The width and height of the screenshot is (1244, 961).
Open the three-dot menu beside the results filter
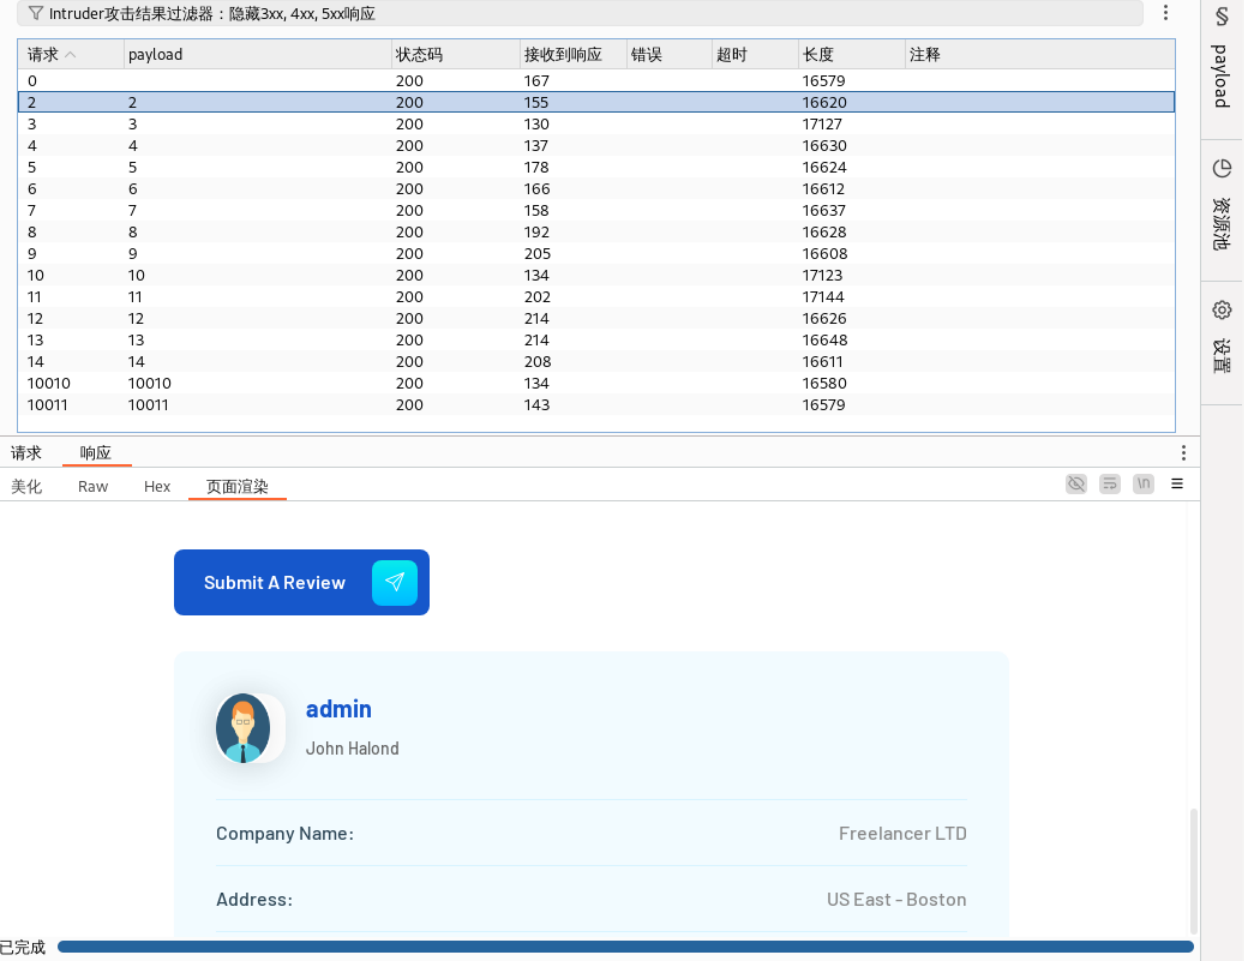click(x=1165, y=13)
